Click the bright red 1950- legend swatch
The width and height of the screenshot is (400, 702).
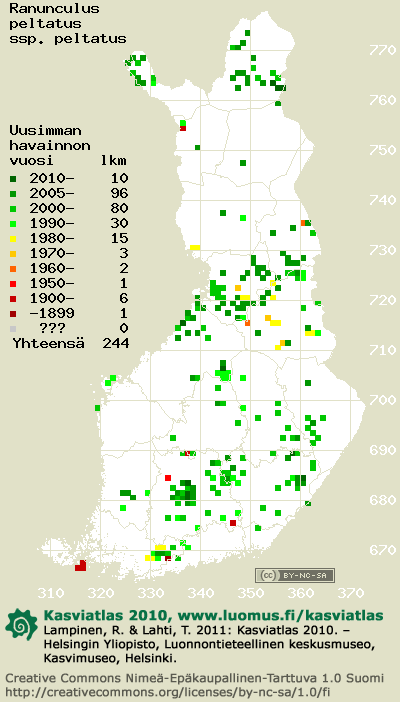[x=13, y=283]
